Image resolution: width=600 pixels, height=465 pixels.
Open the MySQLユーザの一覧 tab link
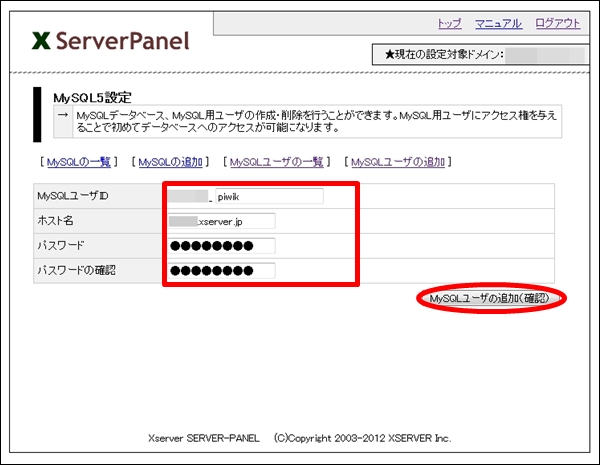click(277, 162)
